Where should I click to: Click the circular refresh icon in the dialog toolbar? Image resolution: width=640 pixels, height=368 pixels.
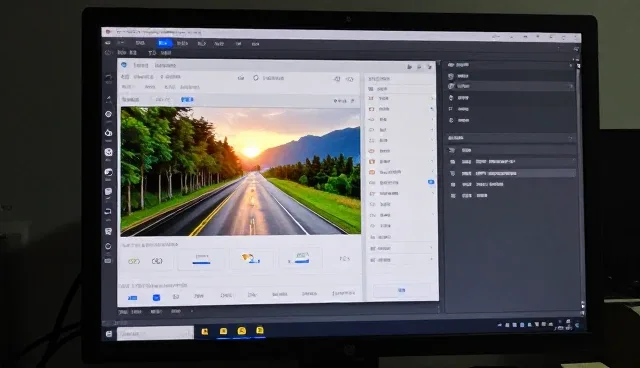click(256, 78)
